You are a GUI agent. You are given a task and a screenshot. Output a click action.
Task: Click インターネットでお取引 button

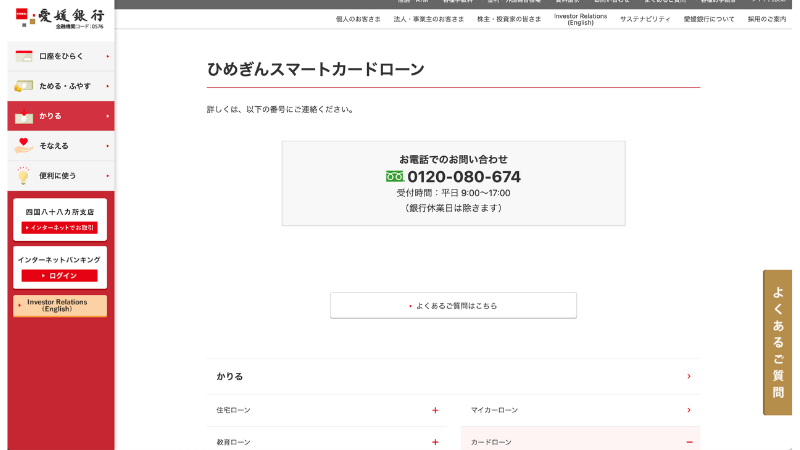point(59,228)
